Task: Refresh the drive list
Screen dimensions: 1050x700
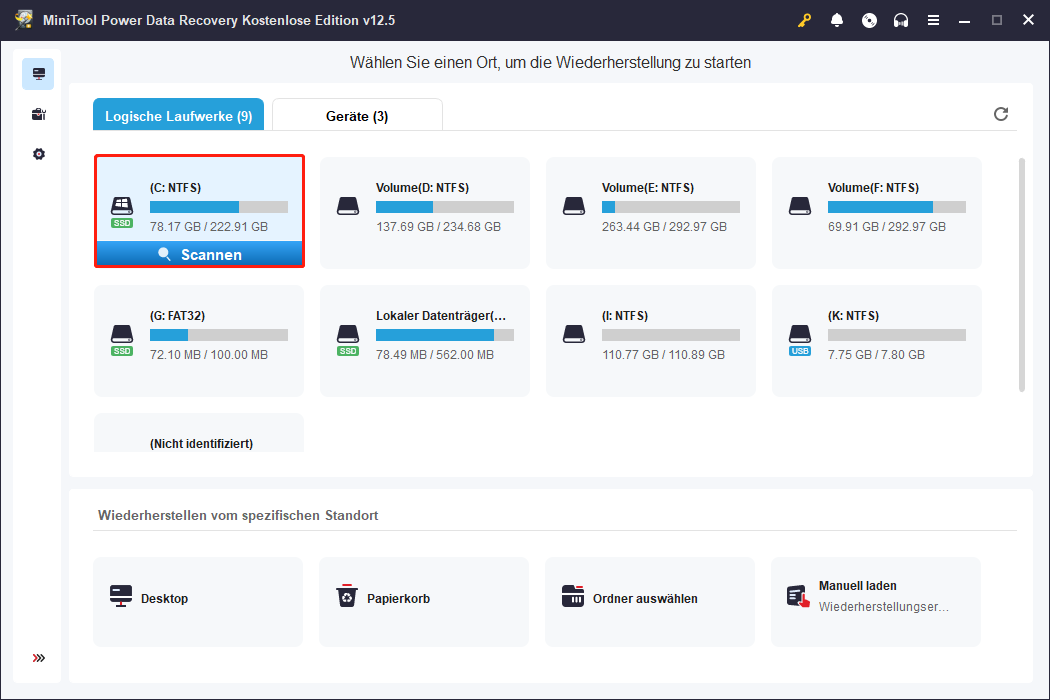Action: [x=1000, y=114]
